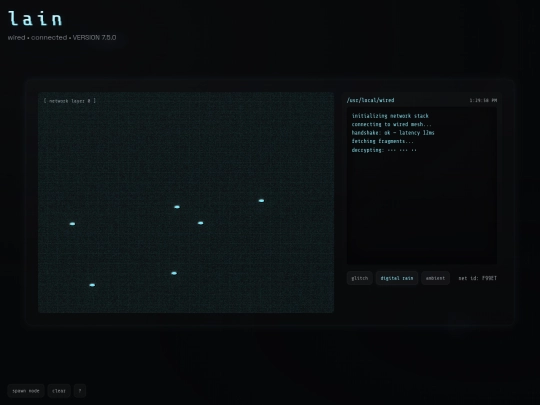Viewport: 540px width, 405px height.
Task: Click the 'net id' label
Action: tap(478, 278)
